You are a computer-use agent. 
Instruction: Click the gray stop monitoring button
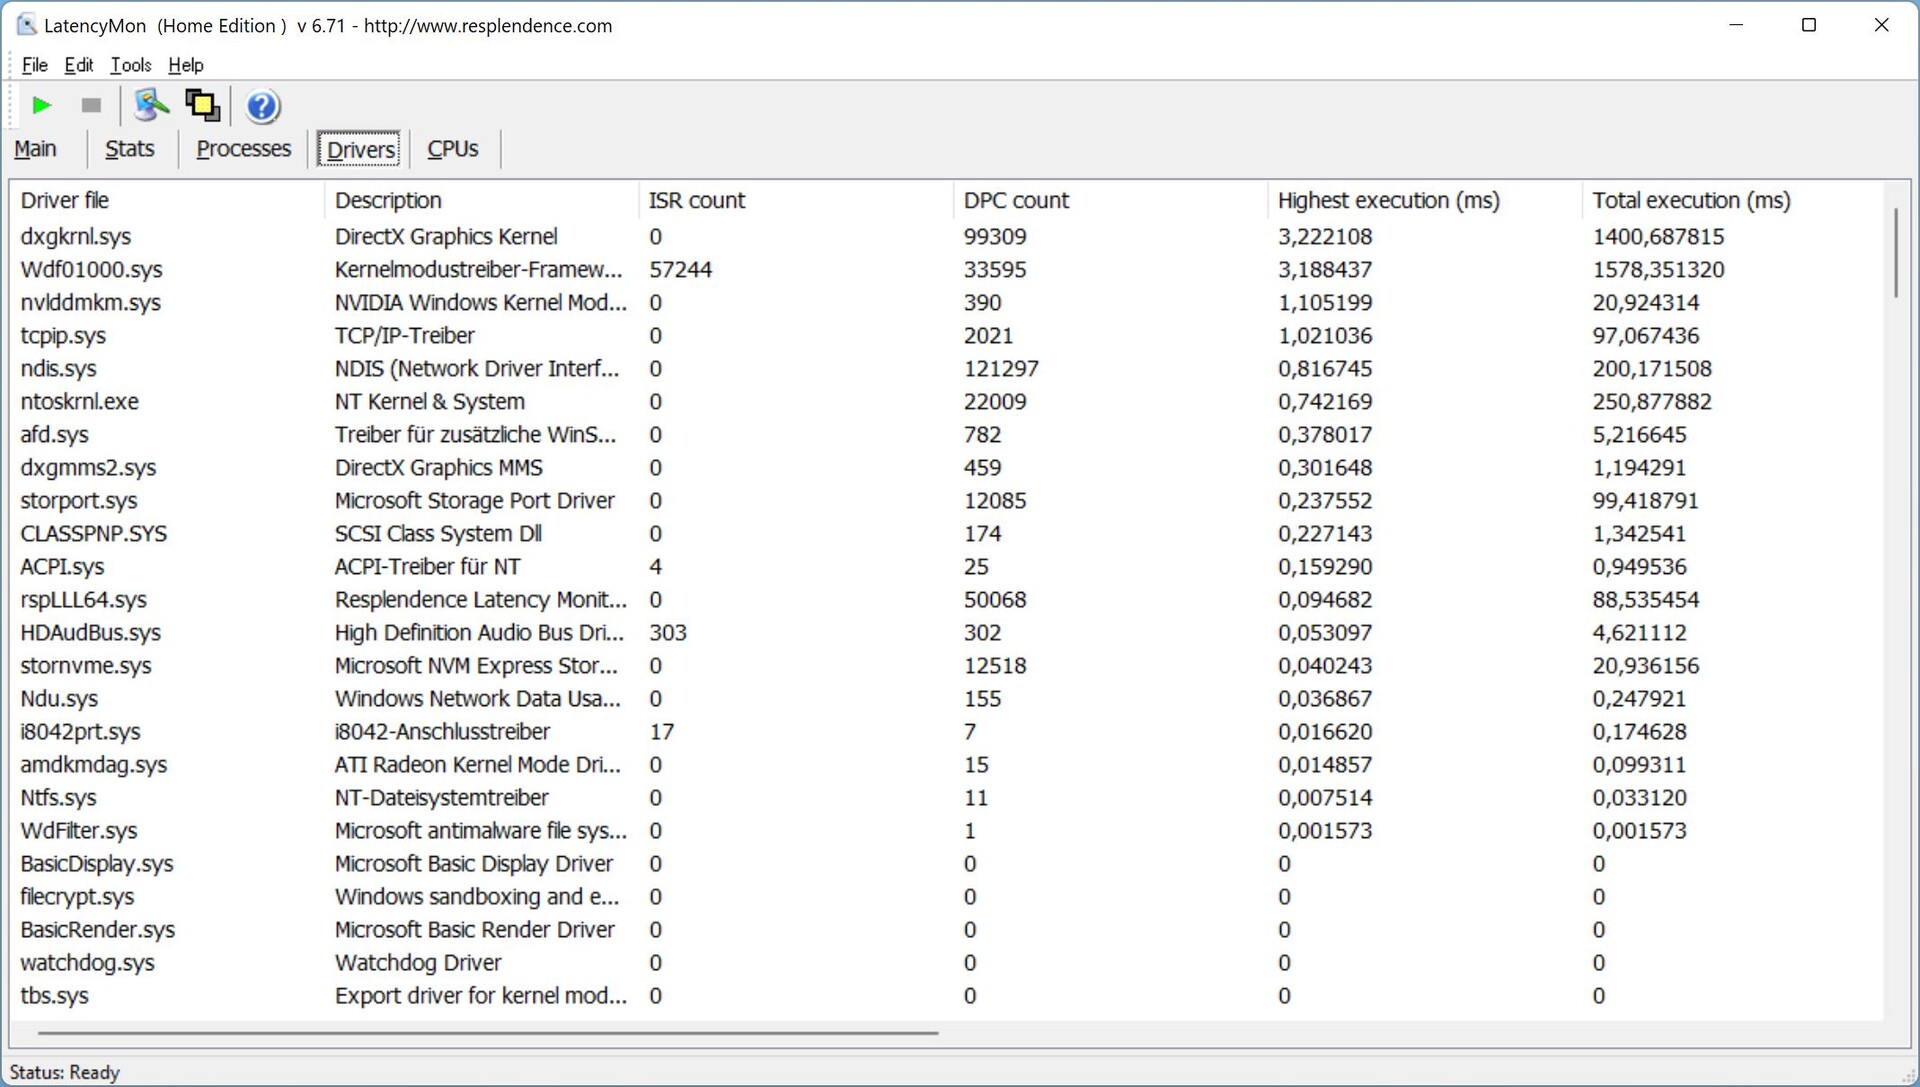click(x=91, y=105)
